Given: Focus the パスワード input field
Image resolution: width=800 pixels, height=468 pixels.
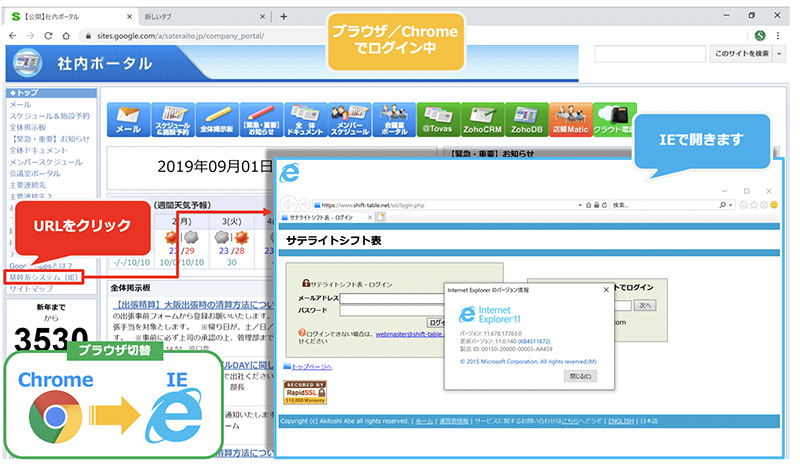Looking at the screenshot, I should coord(391,311).
